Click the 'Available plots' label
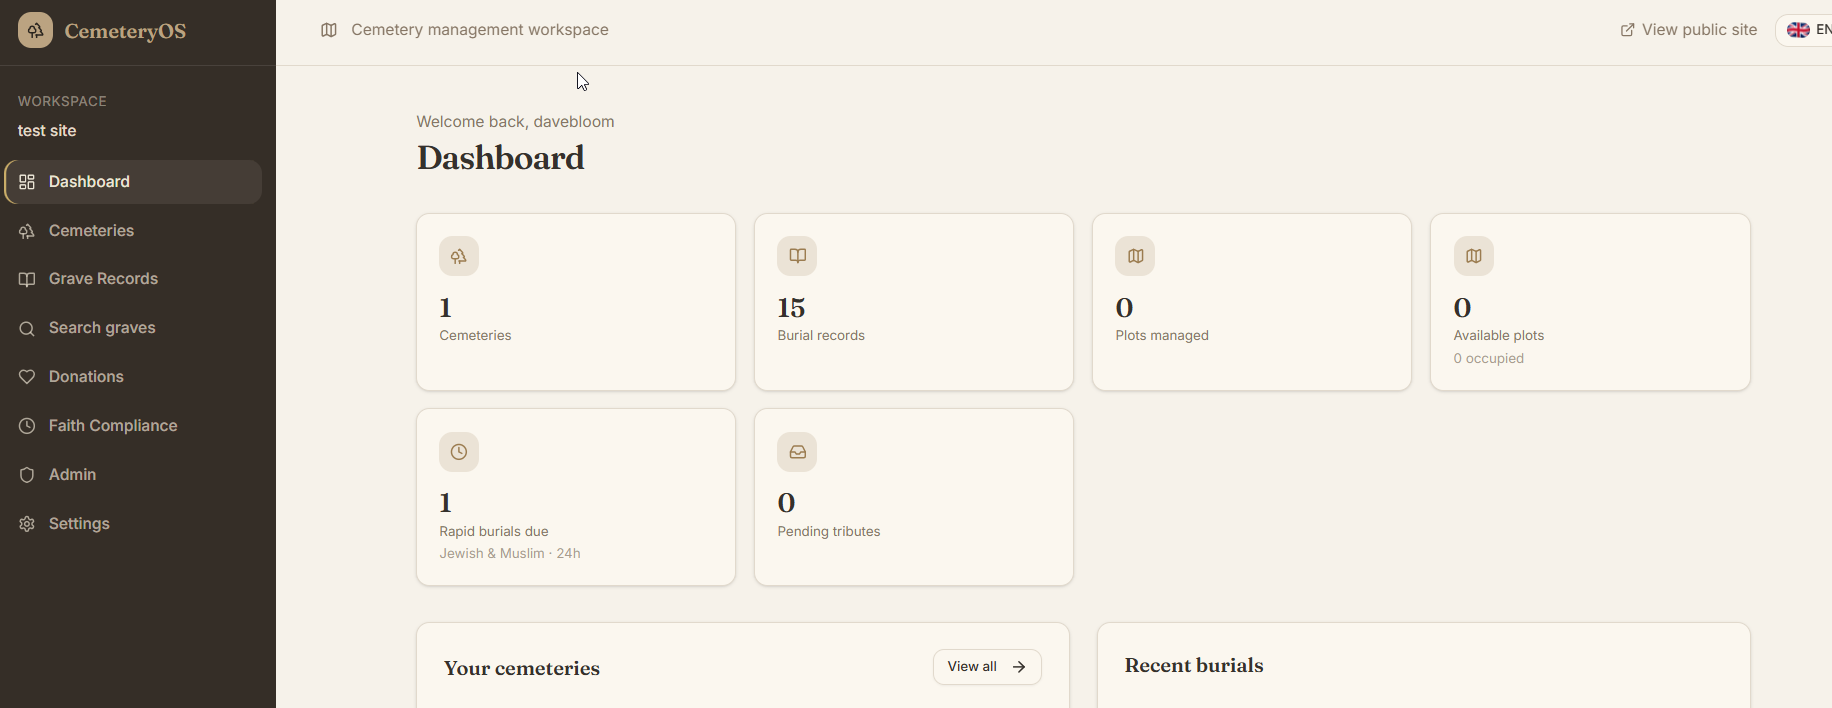 (x=1499, y=335)
